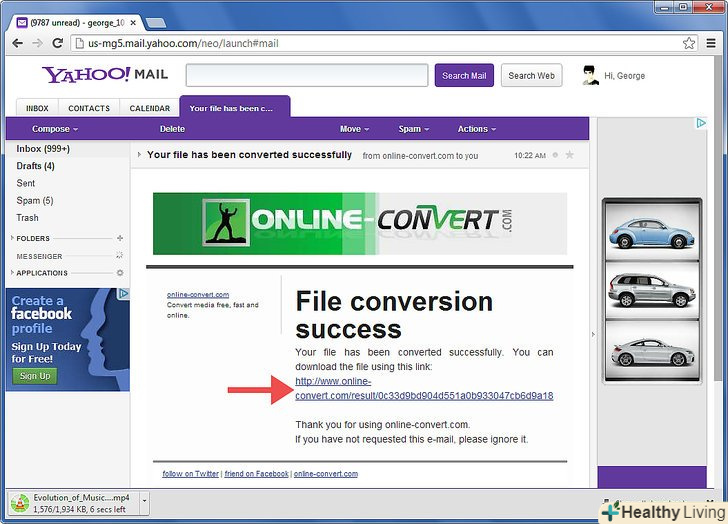Click the Search Web button
This screenshot has width=728, height=524.
[x=532, y=75]
